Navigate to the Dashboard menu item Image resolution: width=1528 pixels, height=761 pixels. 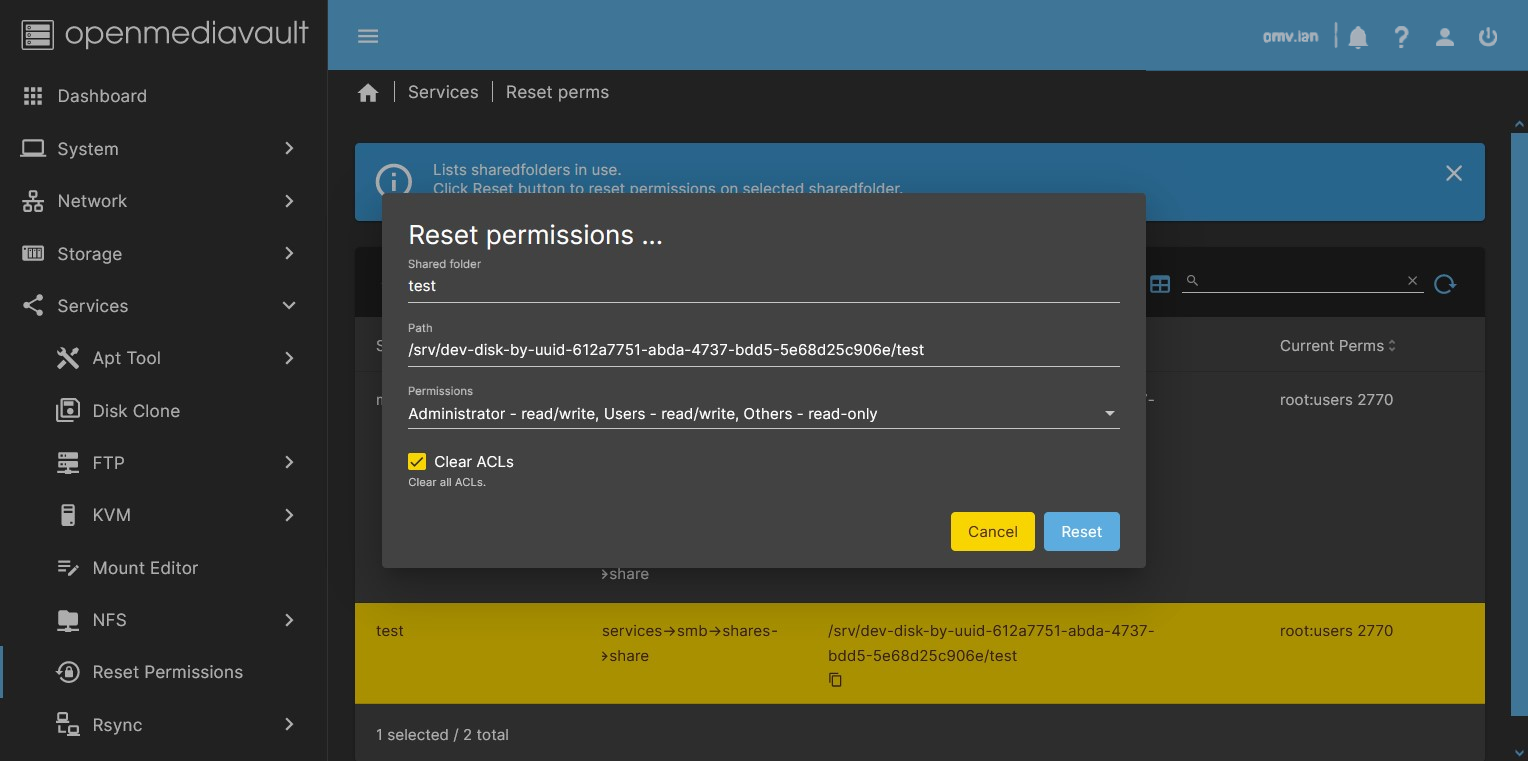pyautogui.click(x=100, y=95)
